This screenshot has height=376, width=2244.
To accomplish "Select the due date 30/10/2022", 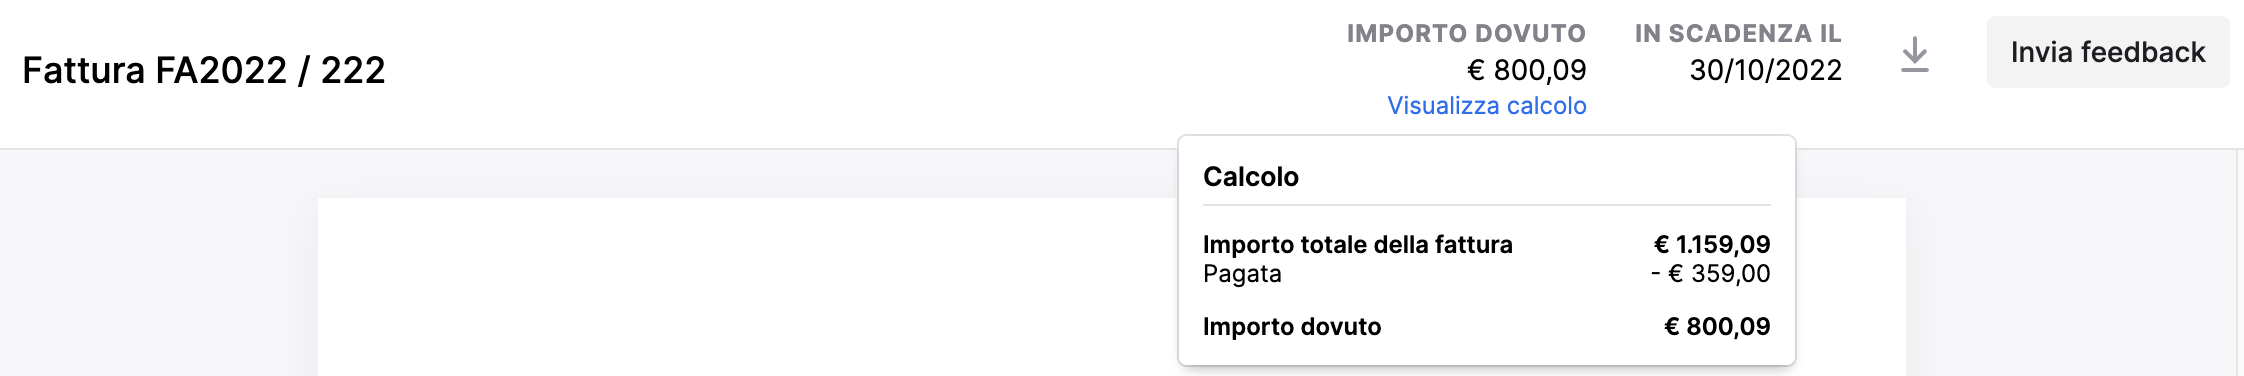I will pyautogui.click(x=1765, y=70).
